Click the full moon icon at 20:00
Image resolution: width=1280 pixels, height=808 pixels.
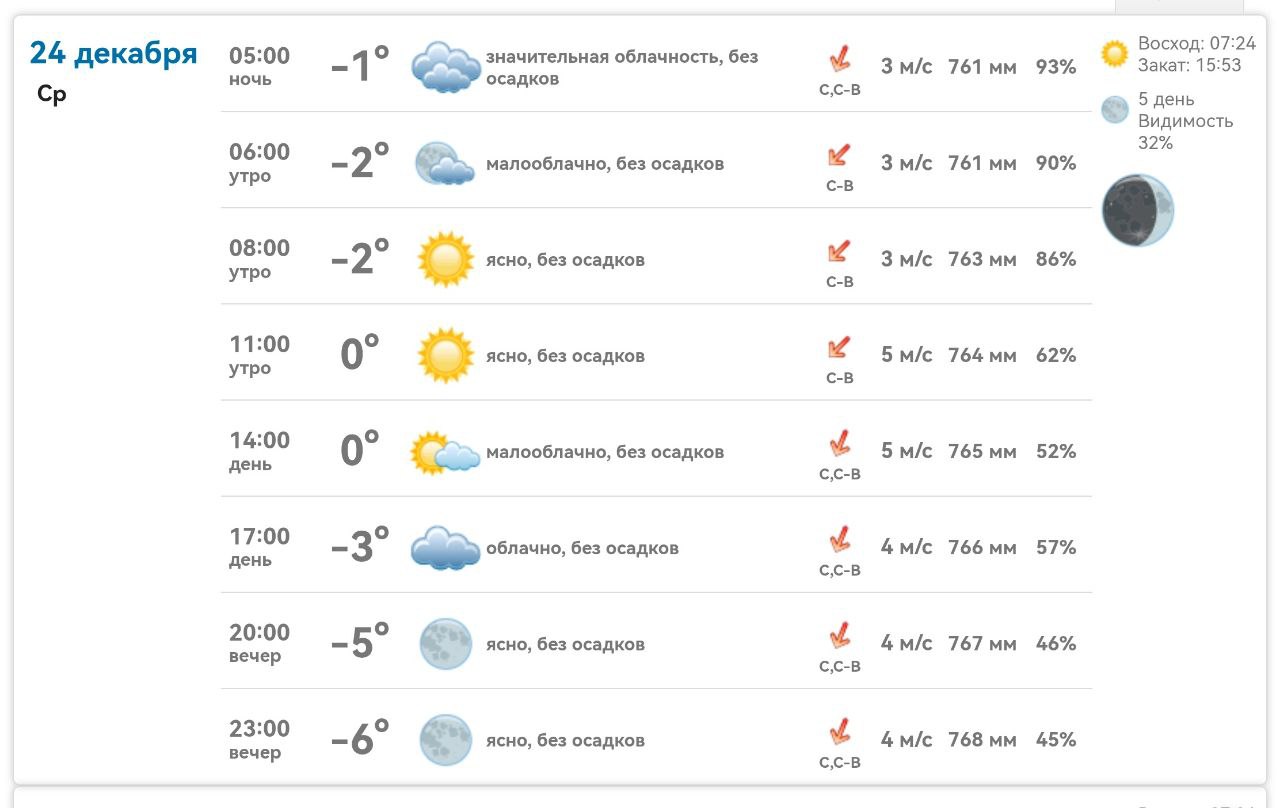click(x=445, y=644)
